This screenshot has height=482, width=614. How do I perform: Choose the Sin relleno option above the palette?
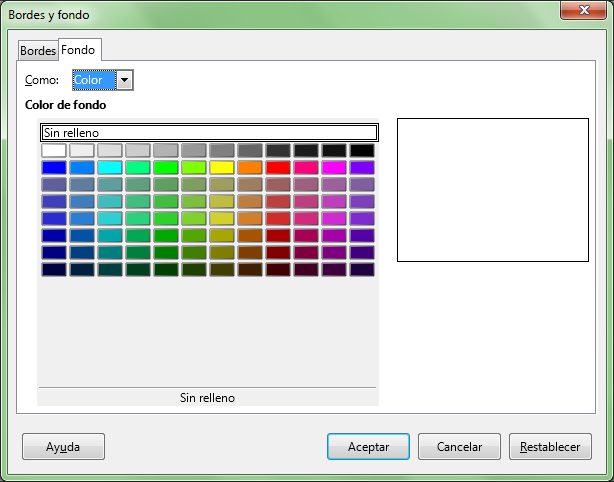pyautogui.click(x=208, y=132)
